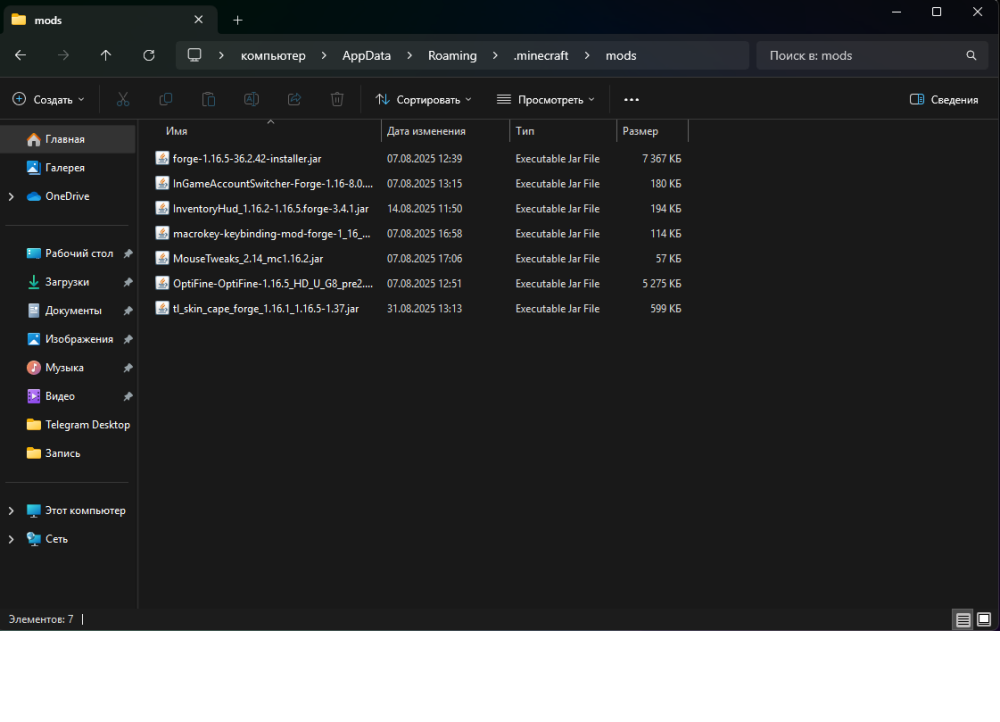Open Изображения in the sidebar
The width and height of the screenshot is (1000, 722).
[x=68, y=339]
